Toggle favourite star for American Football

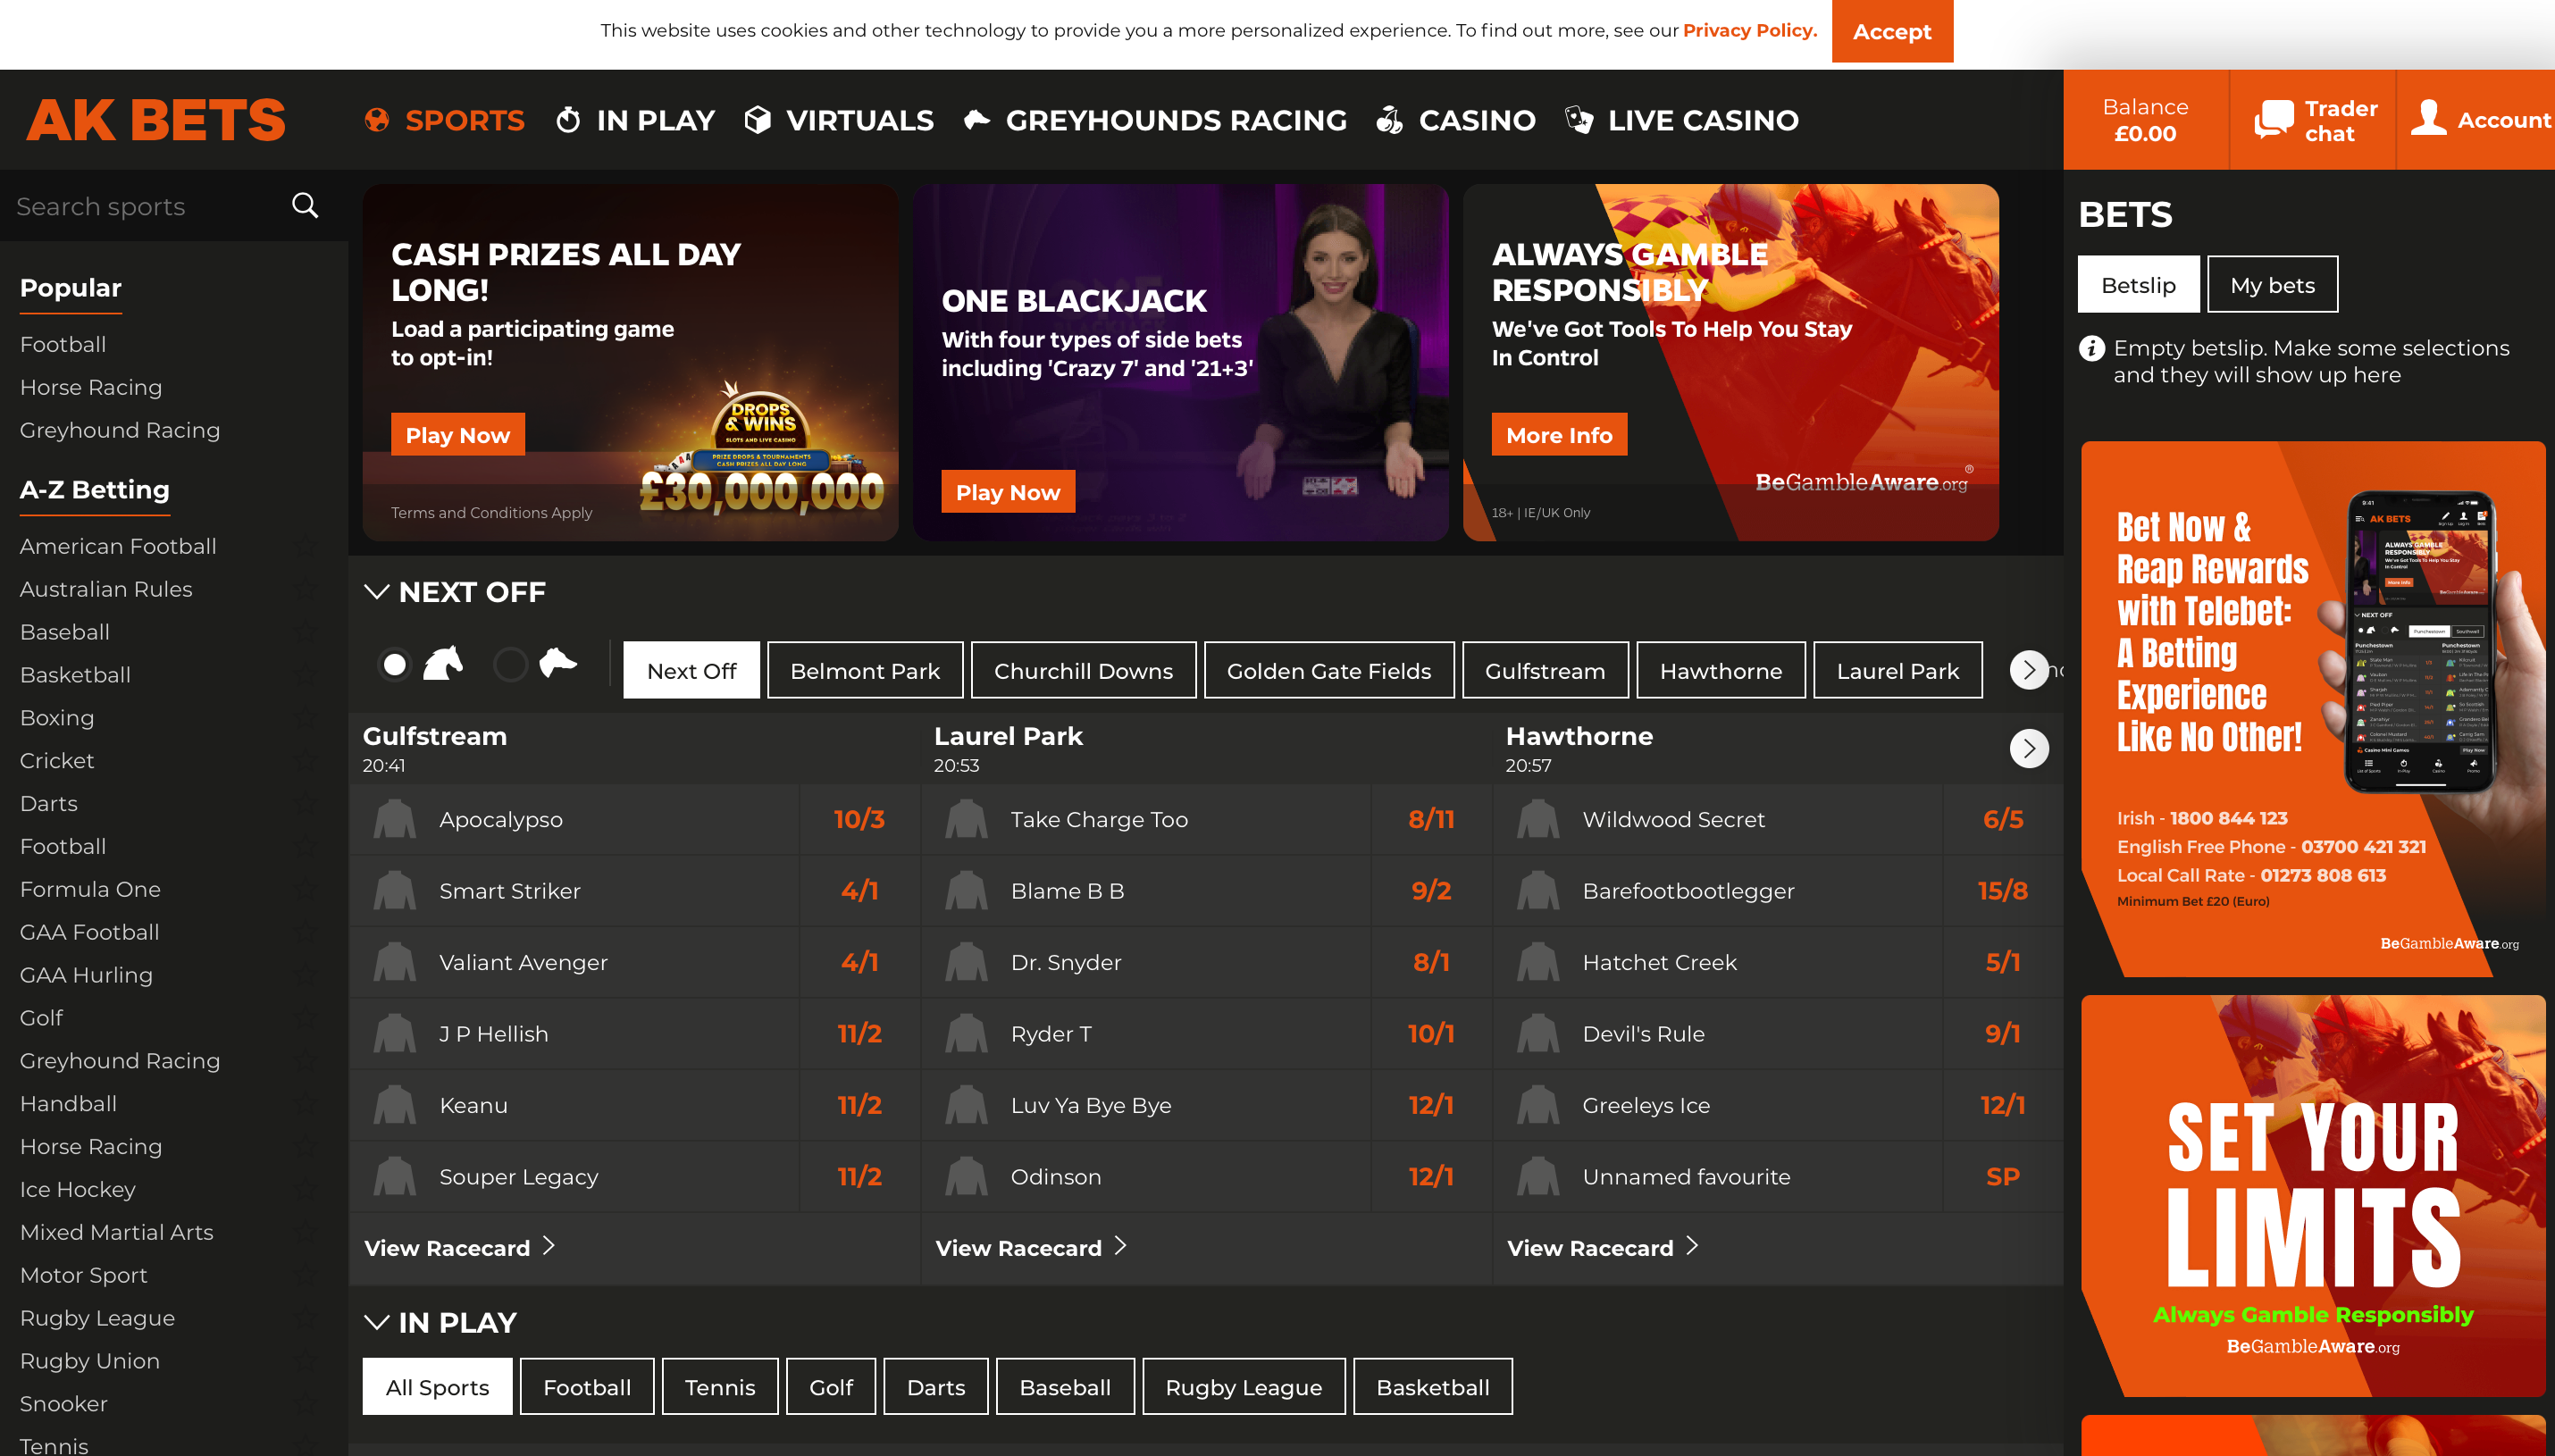pos(306,546)
